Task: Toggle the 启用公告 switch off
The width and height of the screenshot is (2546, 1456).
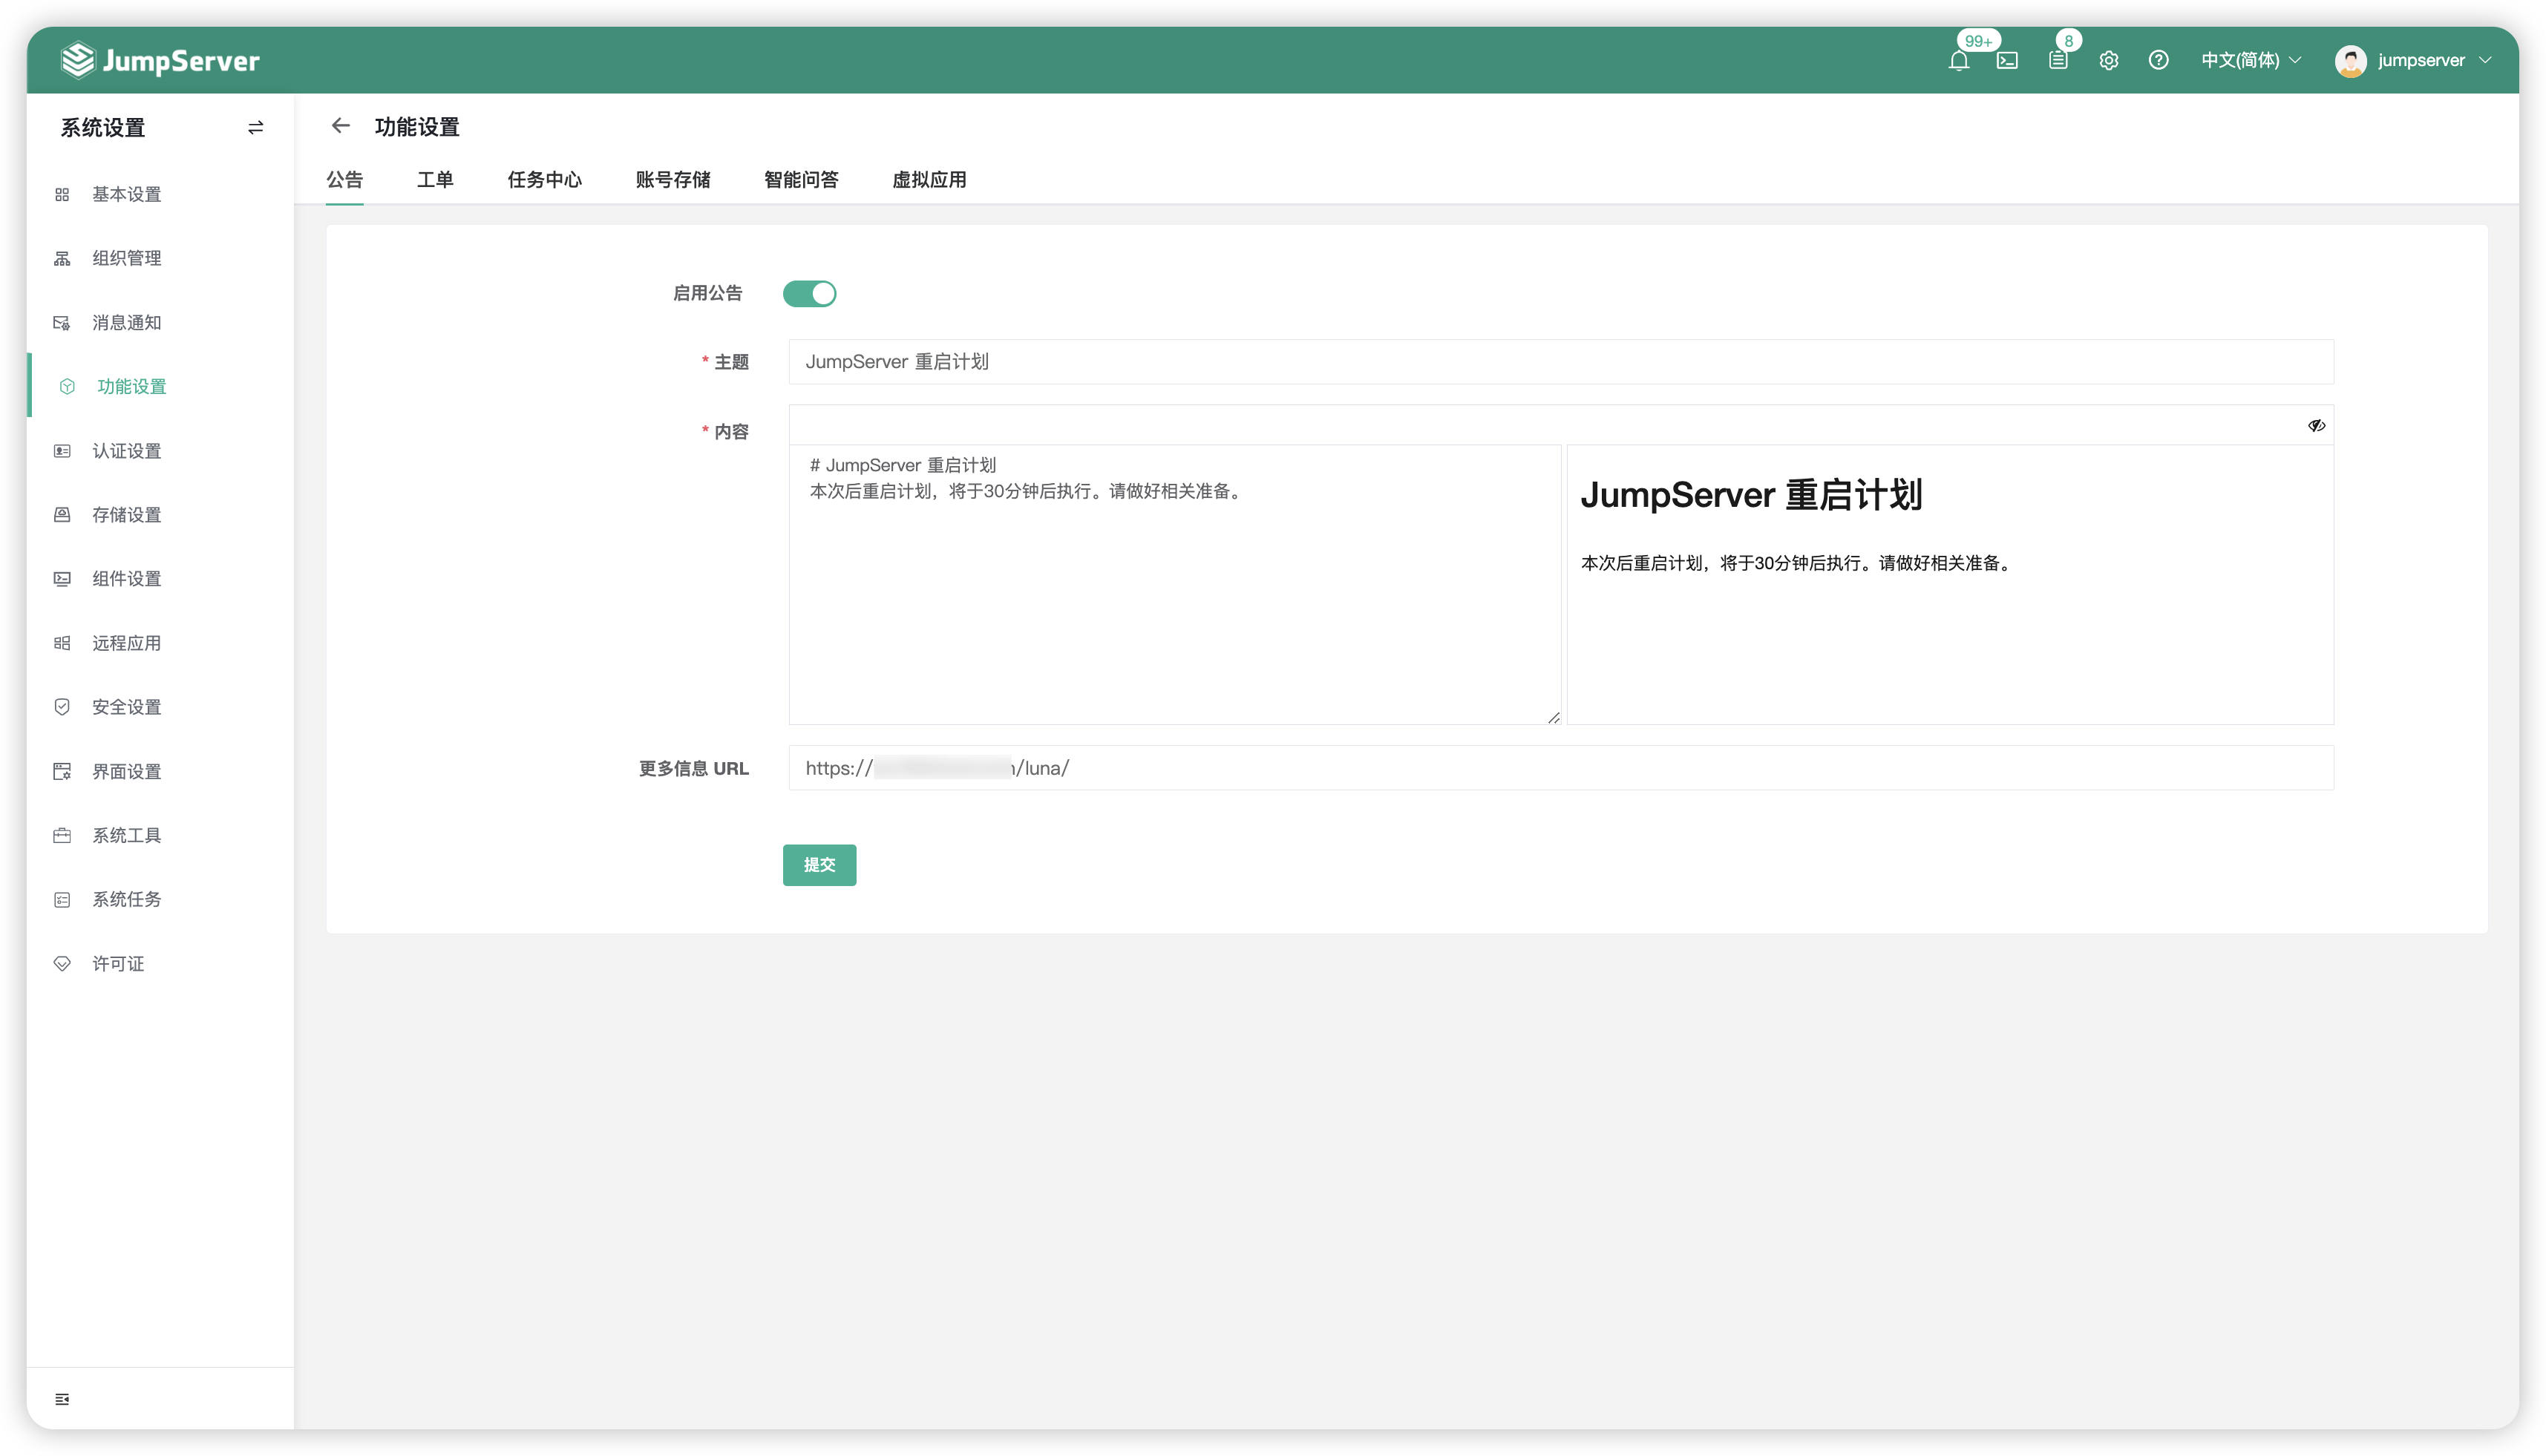Action: pyautogui.click(x=809, y=293)
